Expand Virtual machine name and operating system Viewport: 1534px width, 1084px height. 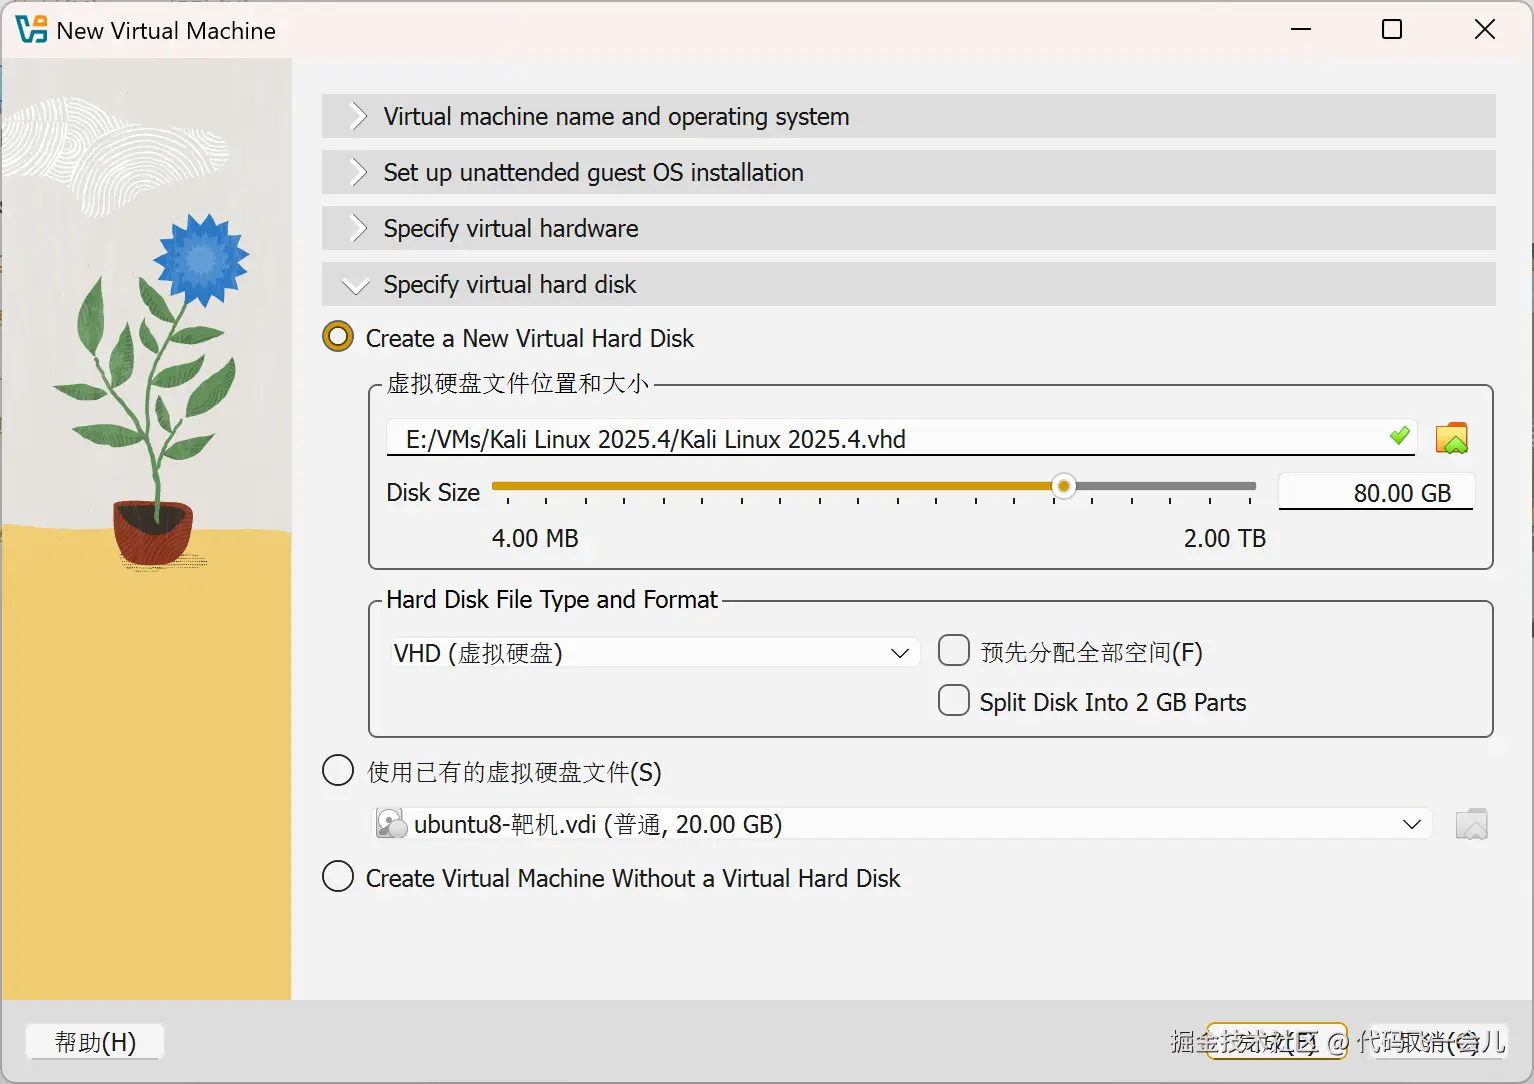pos(908,116)
